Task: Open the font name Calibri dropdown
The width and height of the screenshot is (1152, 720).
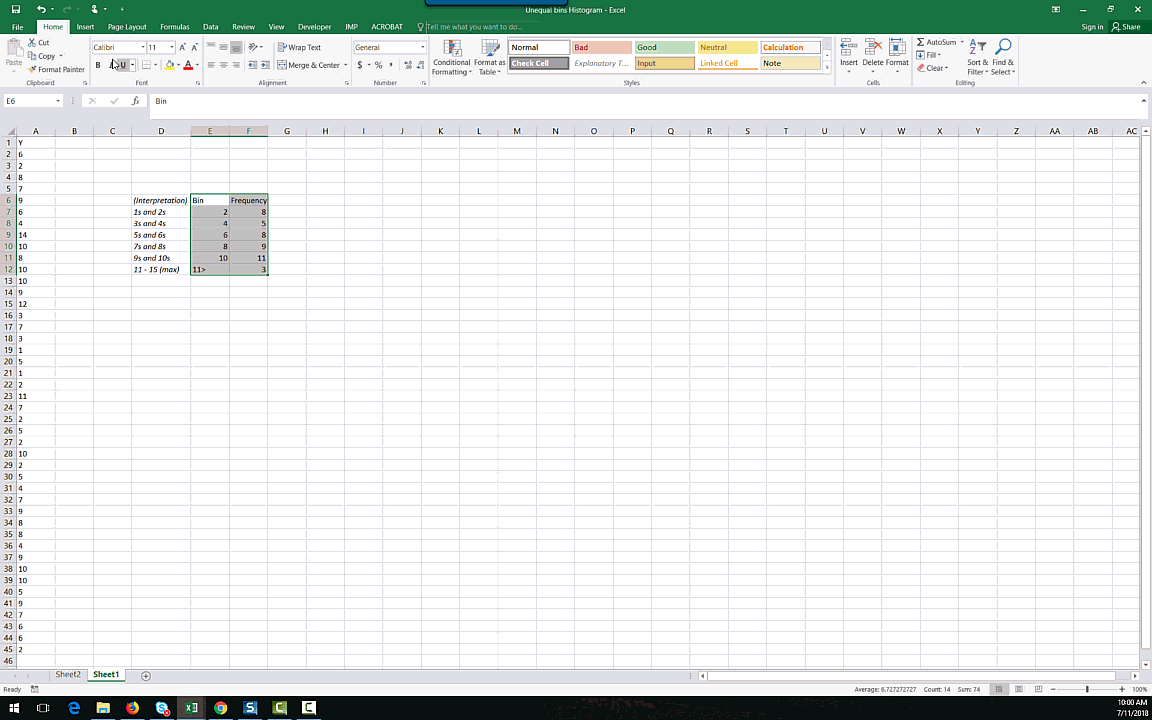Action: click(142, 47)
